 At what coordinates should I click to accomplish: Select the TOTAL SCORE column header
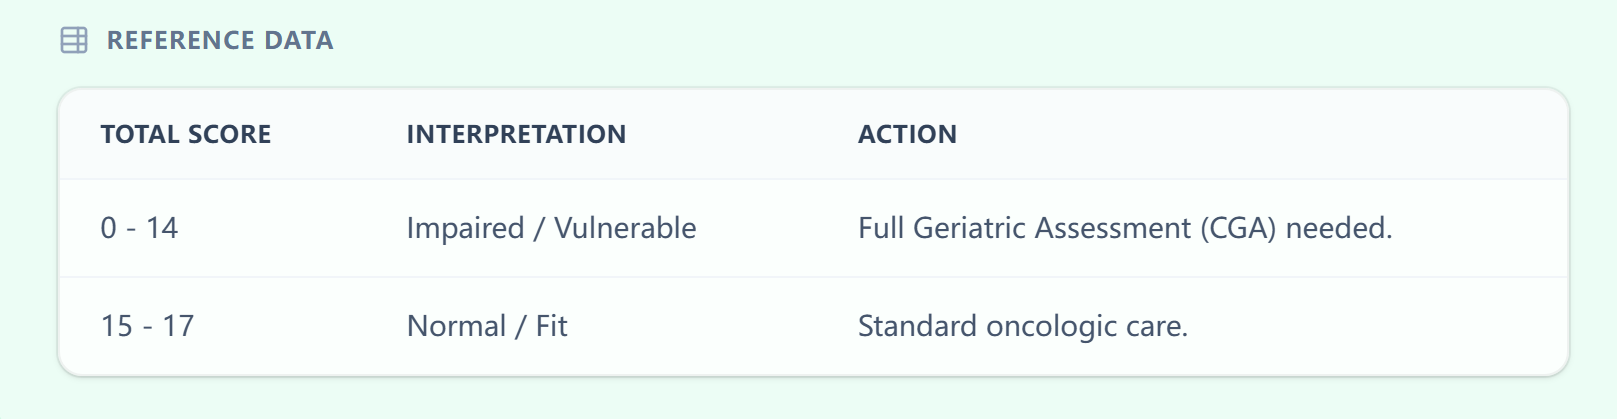pyautogui.click(x=186, y=134)
